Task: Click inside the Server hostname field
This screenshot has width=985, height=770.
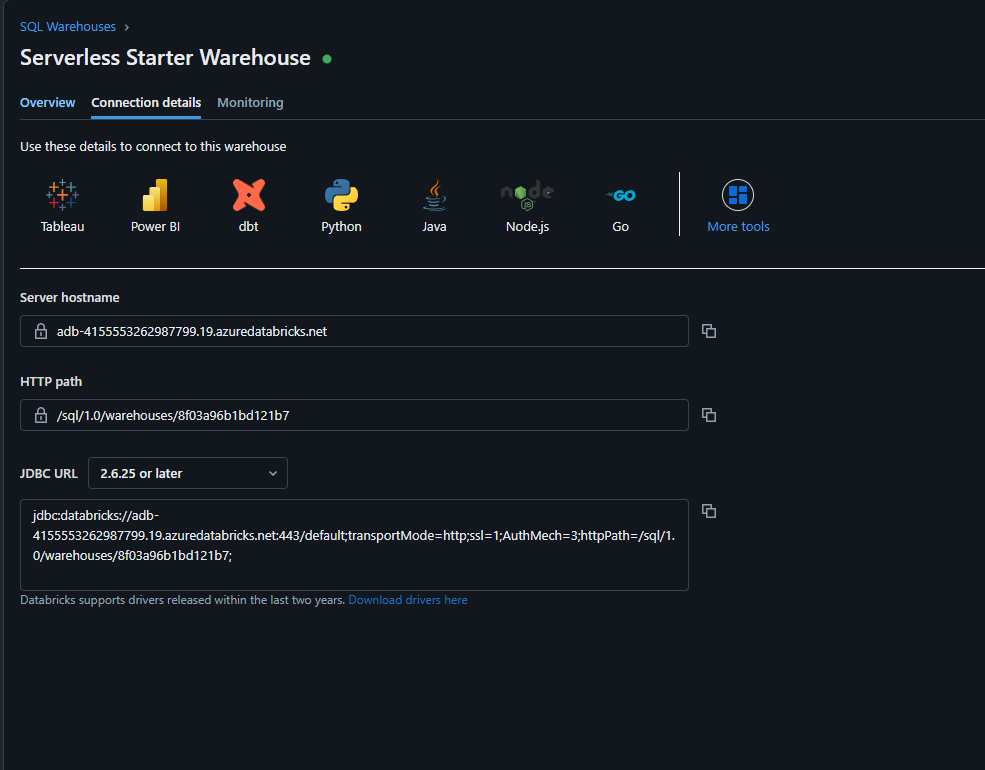Action: pyautogui.click(x=360, y=331)
